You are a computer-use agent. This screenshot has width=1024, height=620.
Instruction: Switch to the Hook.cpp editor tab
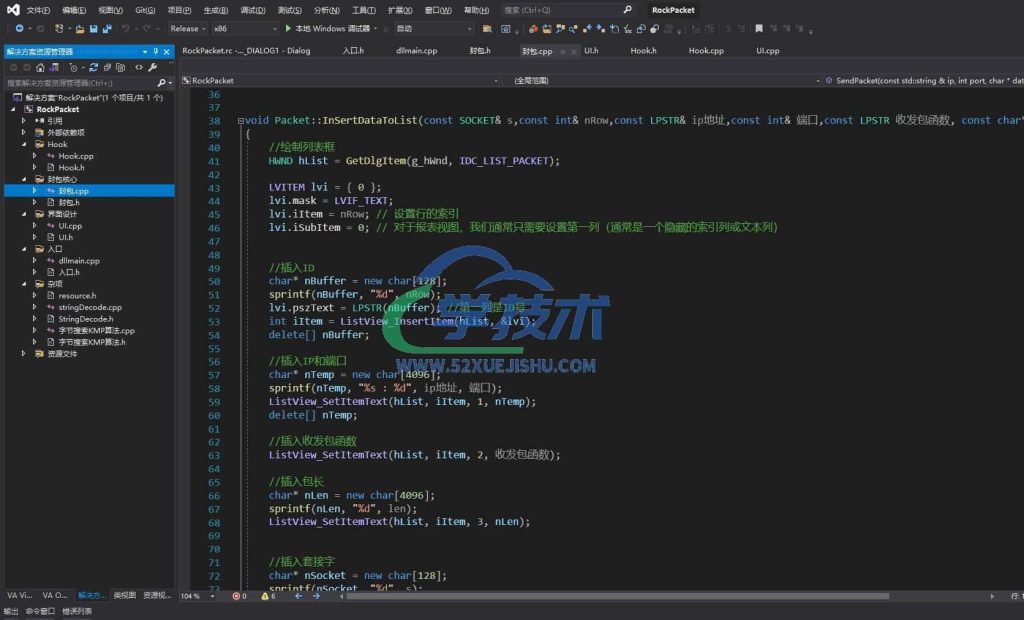(705, 50)
